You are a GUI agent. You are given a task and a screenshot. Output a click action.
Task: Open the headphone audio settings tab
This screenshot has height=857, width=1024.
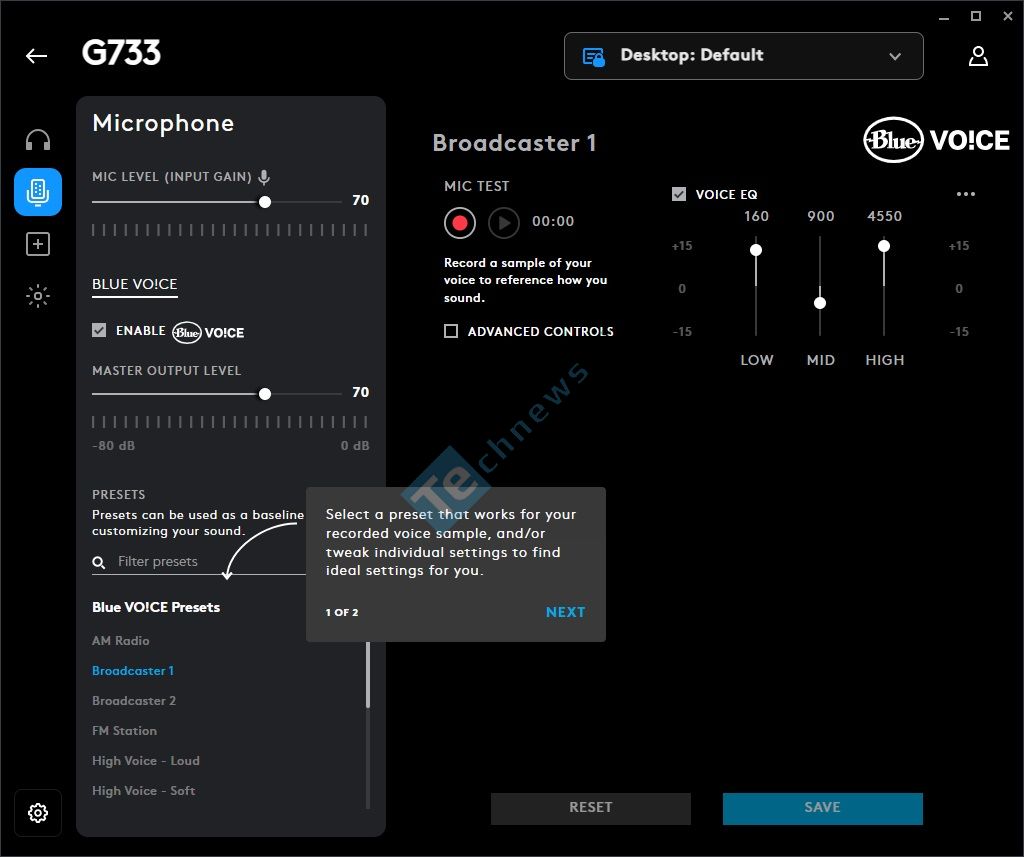point(38,140)
